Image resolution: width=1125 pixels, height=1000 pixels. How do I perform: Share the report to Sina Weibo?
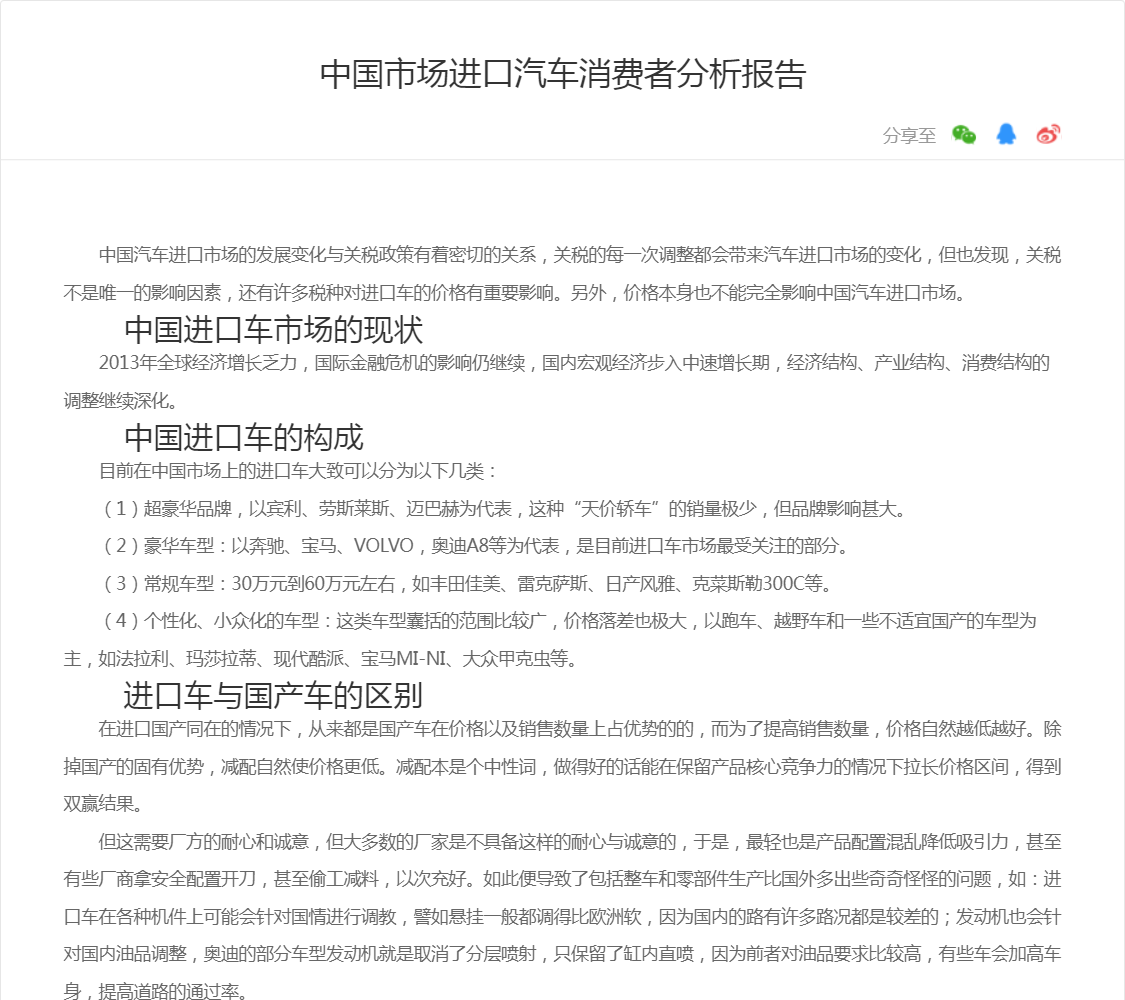tap(1048, 134)
